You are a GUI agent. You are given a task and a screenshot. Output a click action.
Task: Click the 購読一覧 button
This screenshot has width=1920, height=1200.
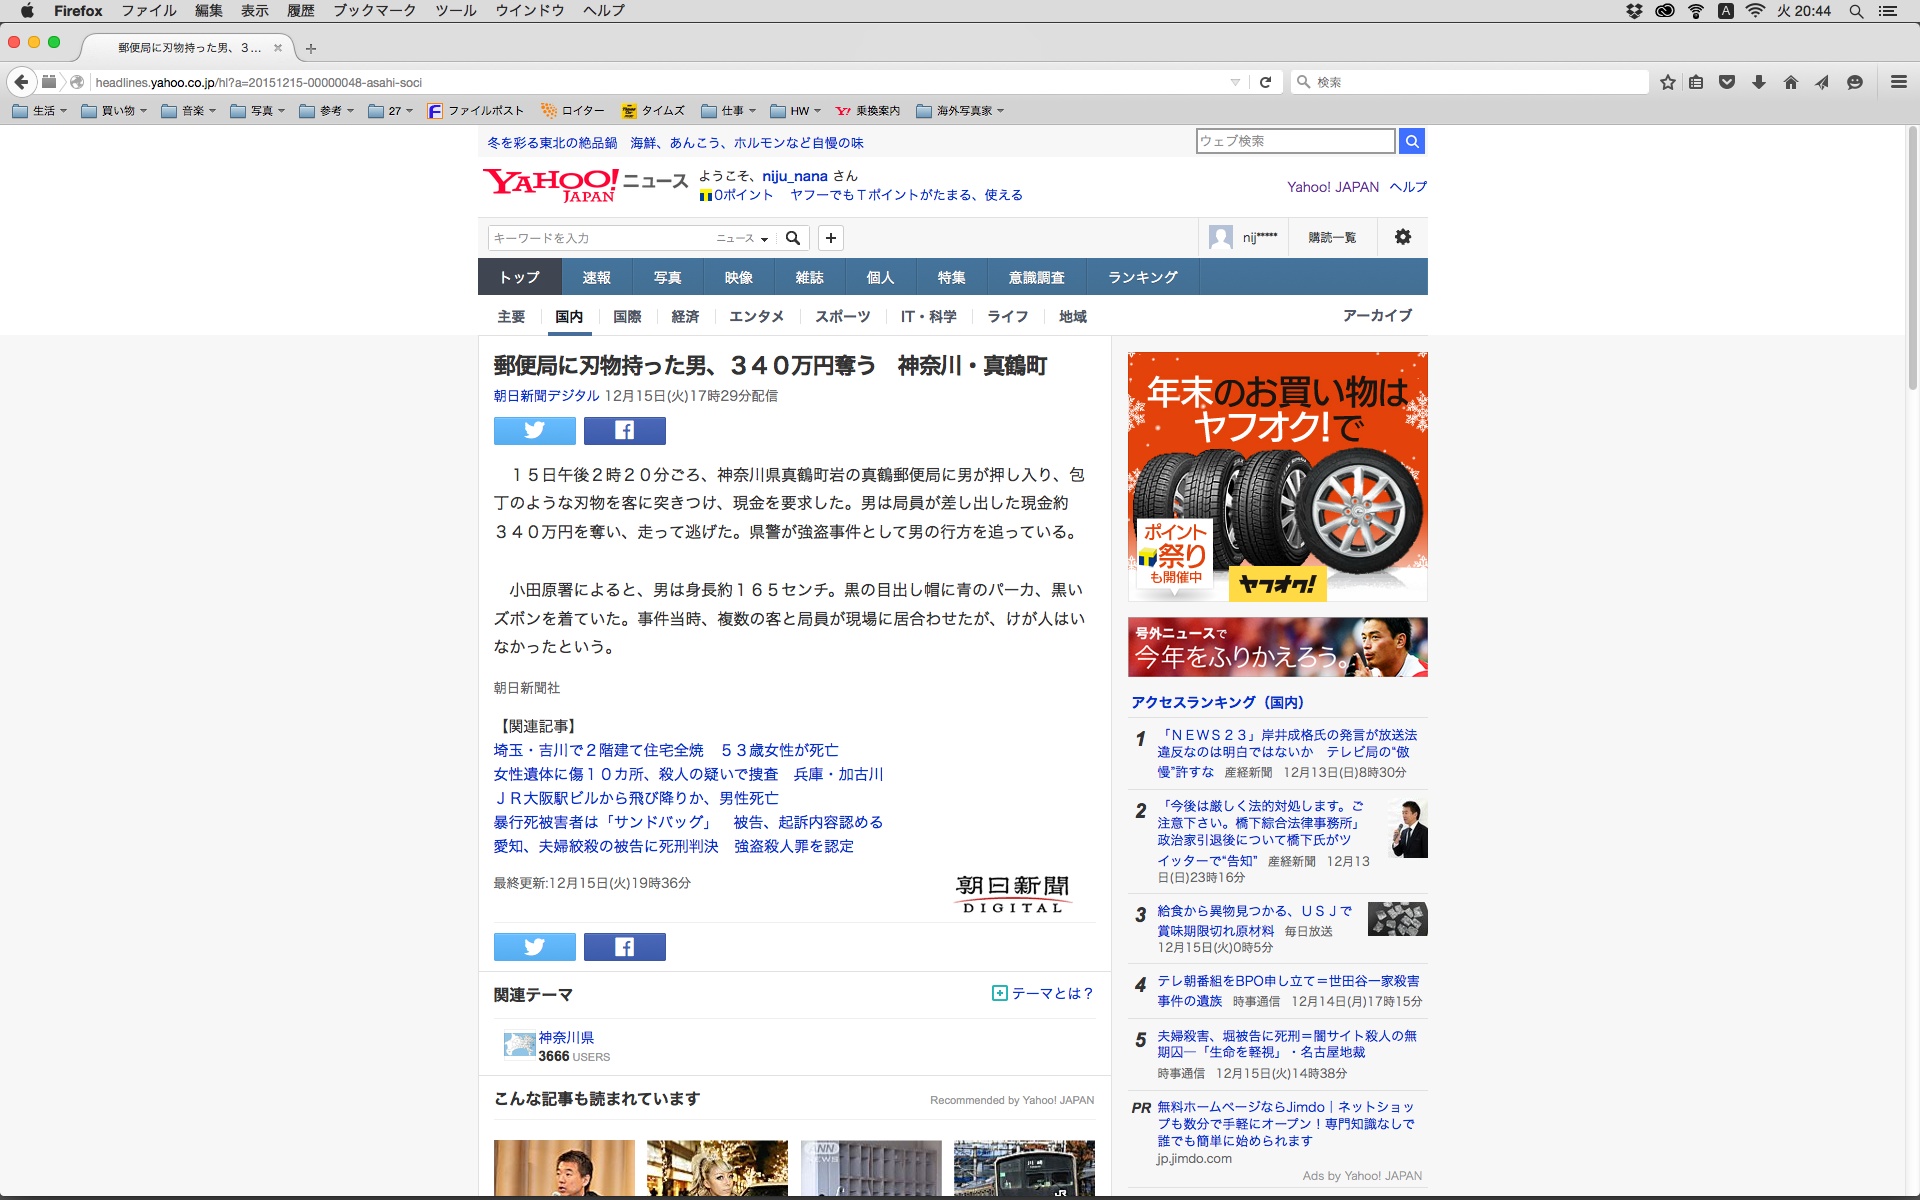1332,237
